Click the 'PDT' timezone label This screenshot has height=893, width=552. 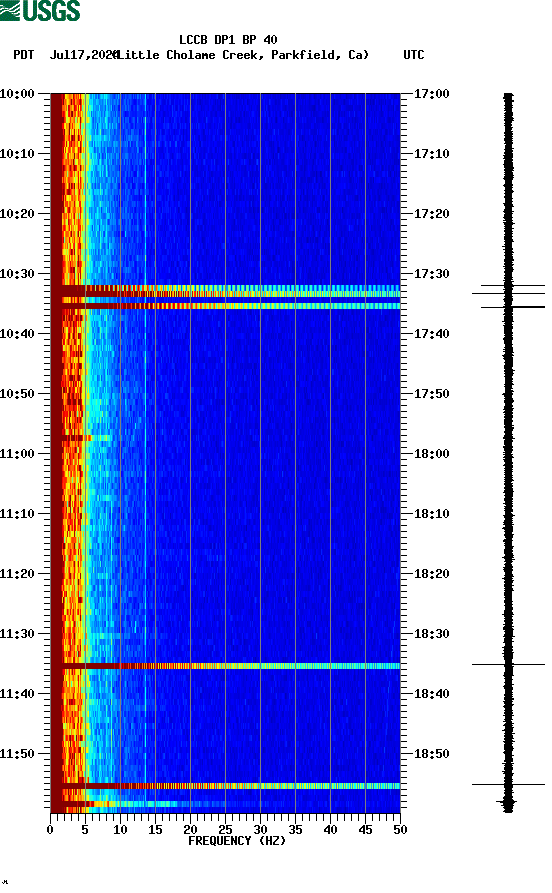coord(23,55)
